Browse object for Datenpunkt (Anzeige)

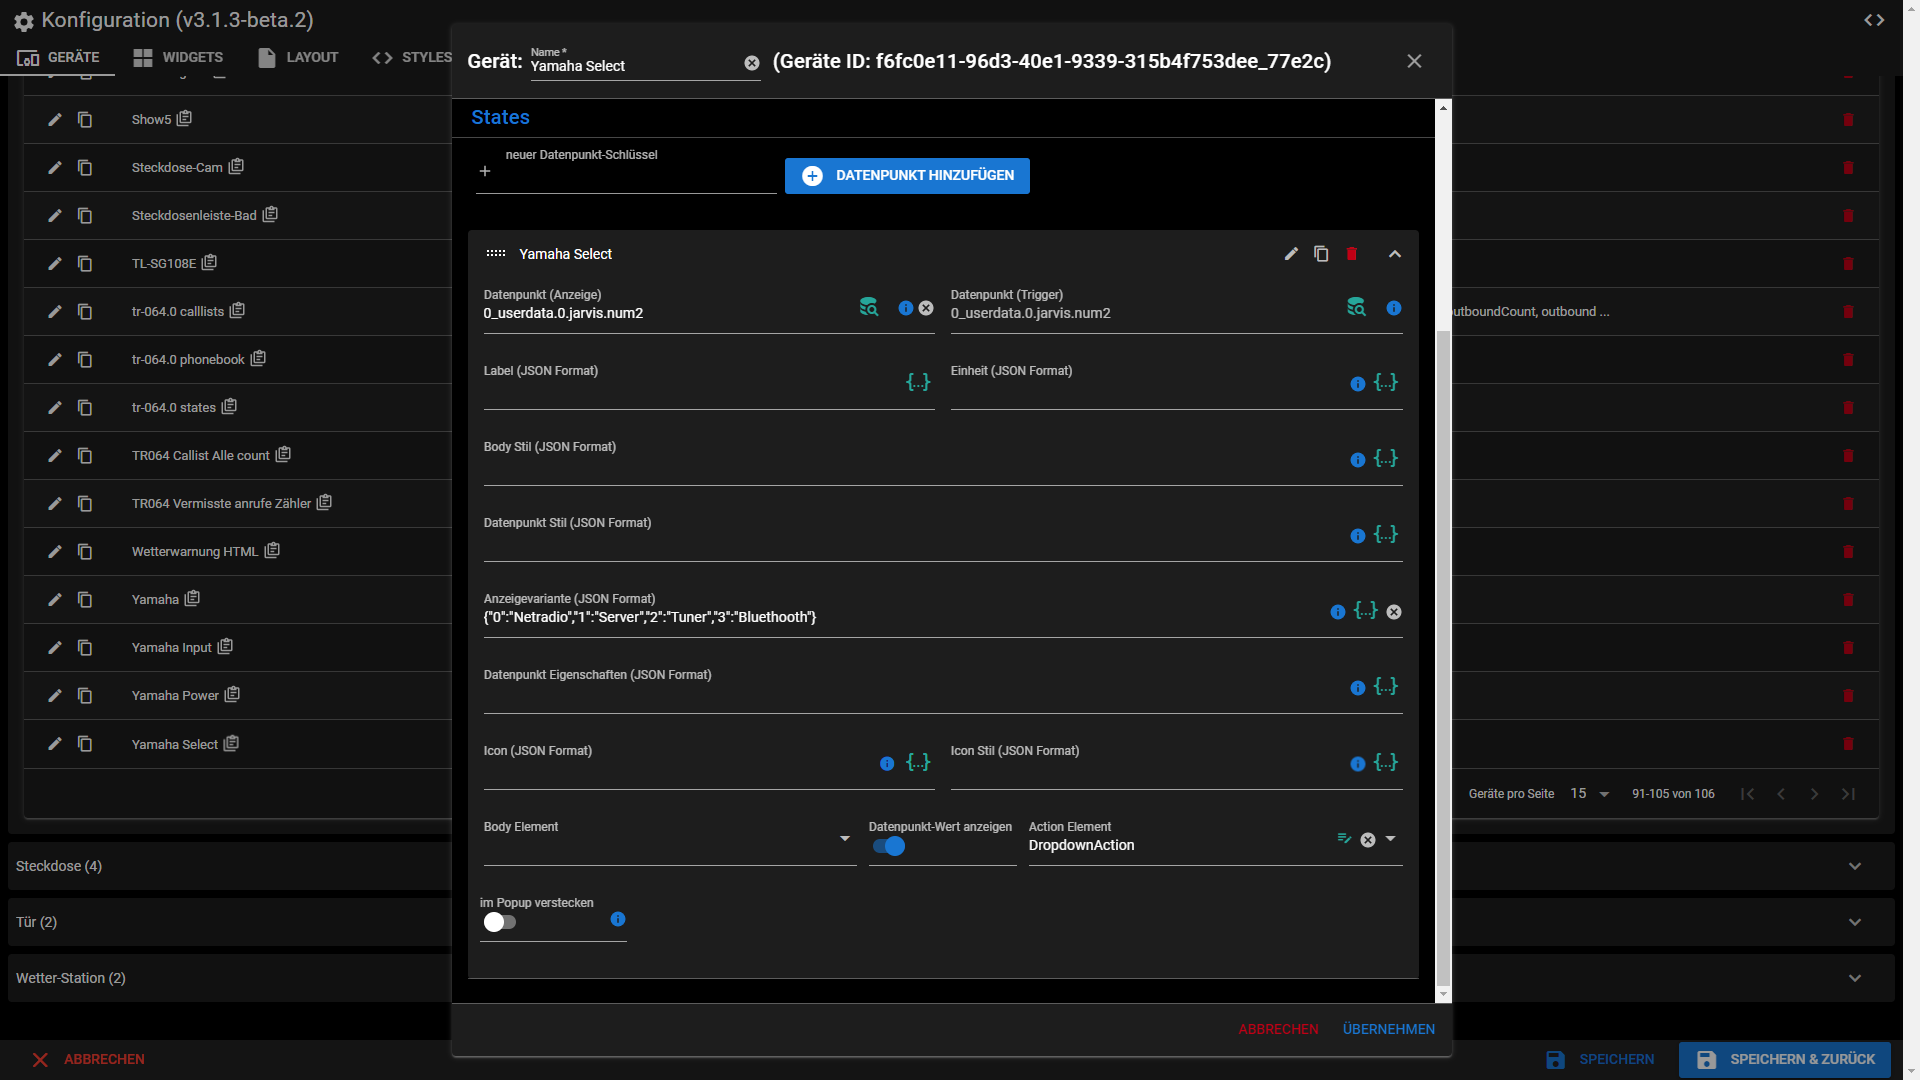pos(869,308)
